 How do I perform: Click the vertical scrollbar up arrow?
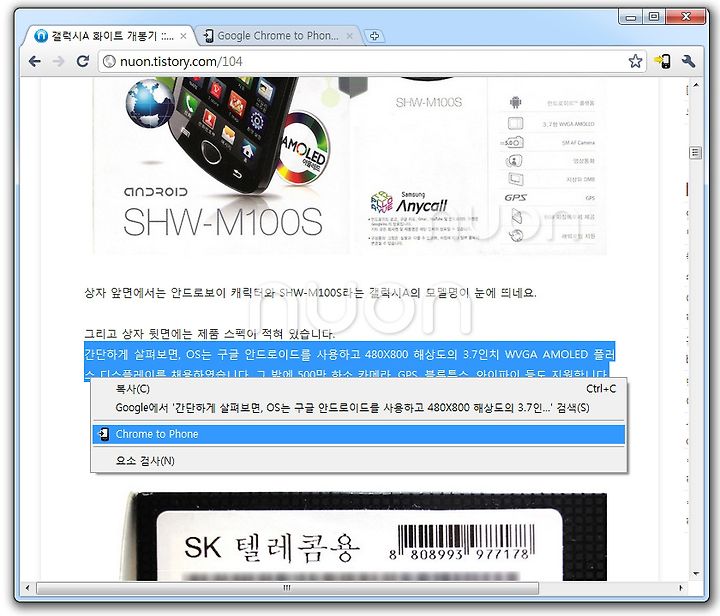pos(696,85)
